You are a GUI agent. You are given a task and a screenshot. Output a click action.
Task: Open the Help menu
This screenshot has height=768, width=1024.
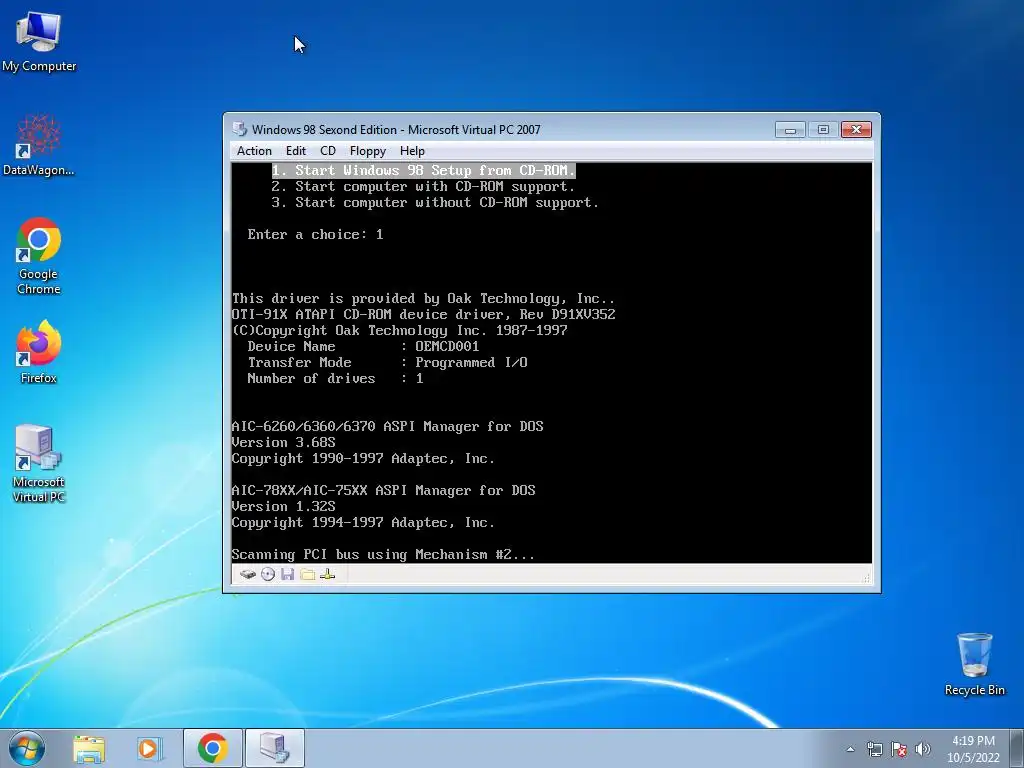(412, 151)
